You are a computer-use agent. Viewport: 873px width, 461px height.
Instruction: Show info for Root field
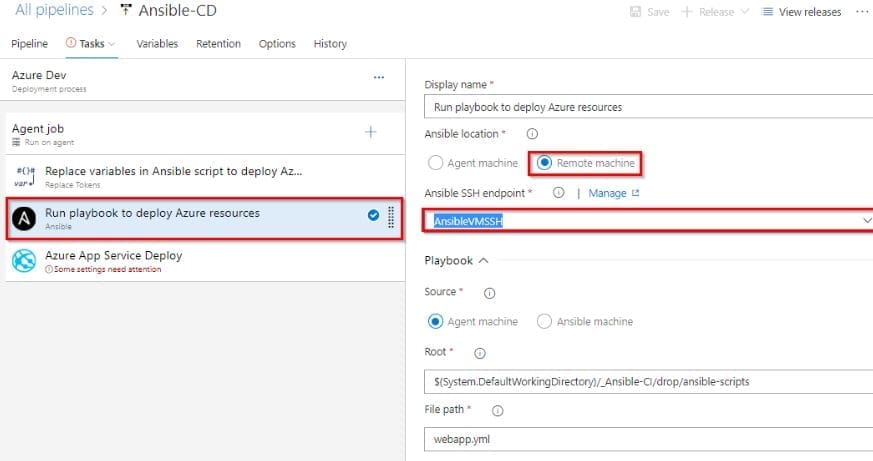pos(479,353)
